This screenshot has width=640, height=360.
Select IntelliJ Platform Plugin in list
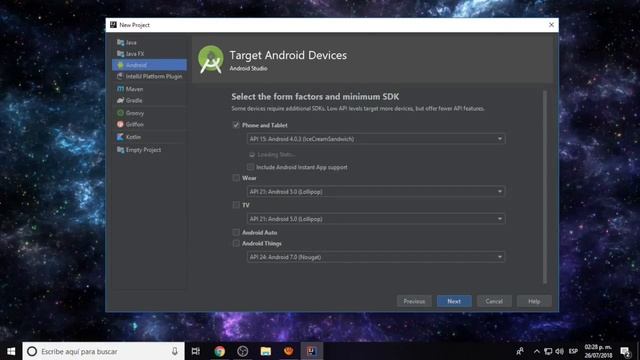pyautogui.click(x=149, y=76)
